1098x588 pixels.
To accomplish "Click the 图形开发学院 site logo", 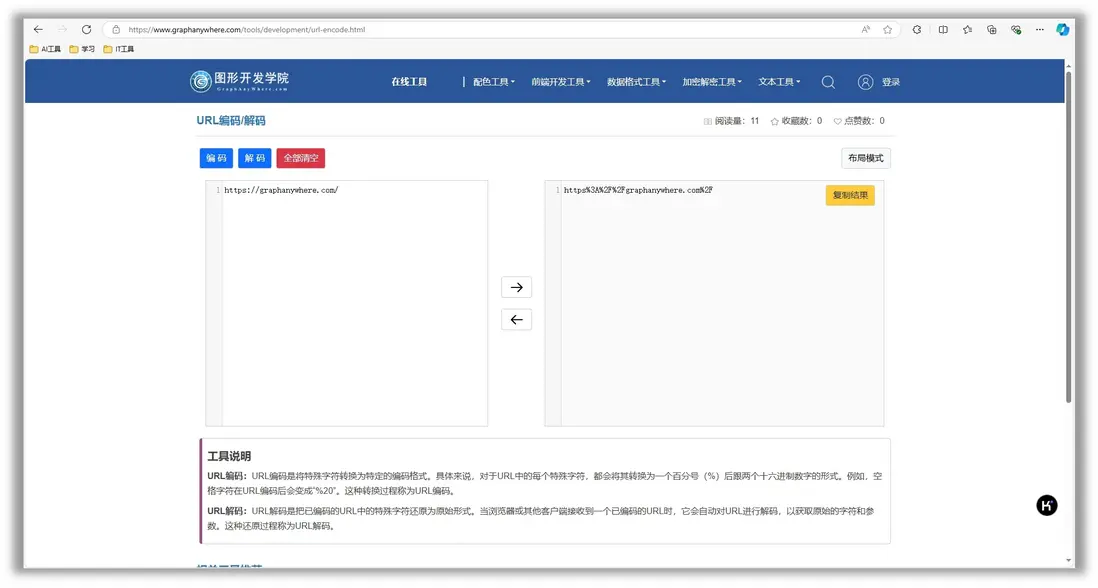I will click(239, 81).
